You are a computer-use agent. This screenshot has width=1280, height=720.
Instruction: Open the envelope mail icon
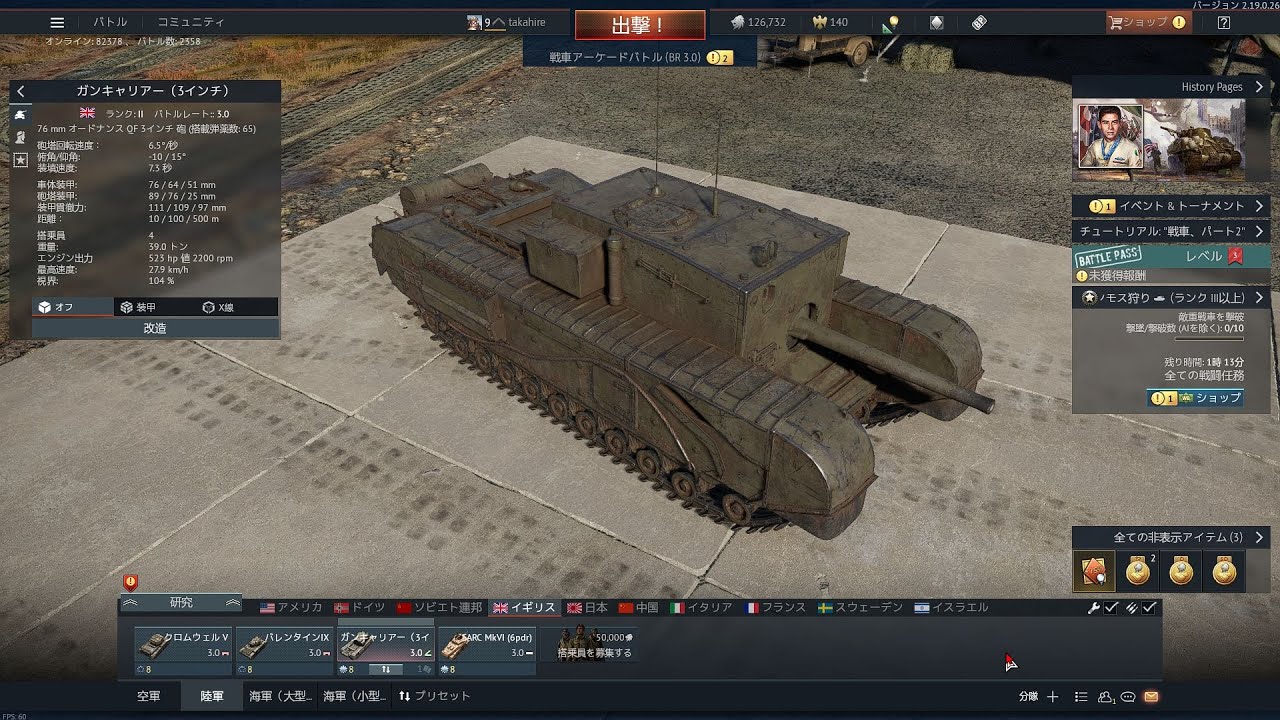click(x=1151, y=697)
